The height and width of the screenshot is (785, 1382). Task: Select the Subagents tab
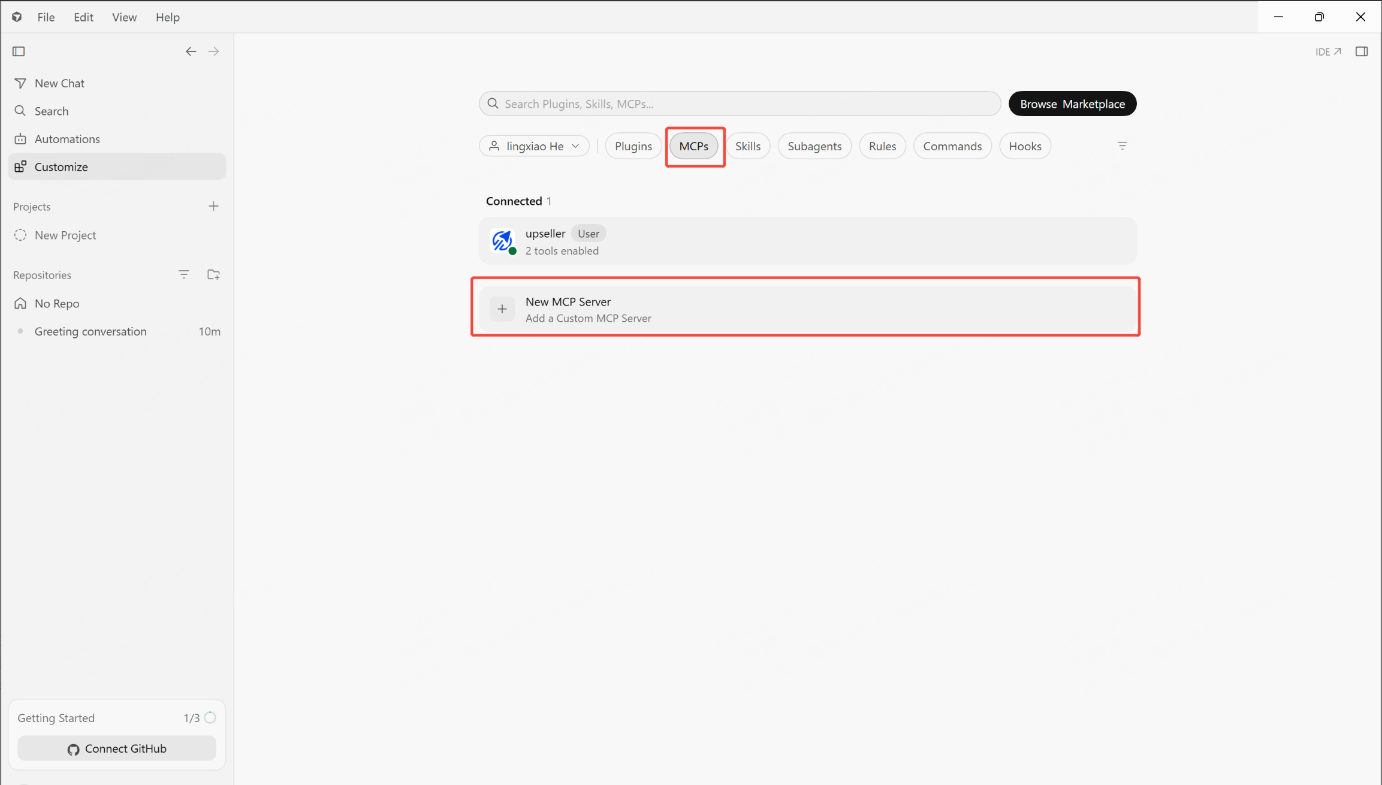(815, 146)
